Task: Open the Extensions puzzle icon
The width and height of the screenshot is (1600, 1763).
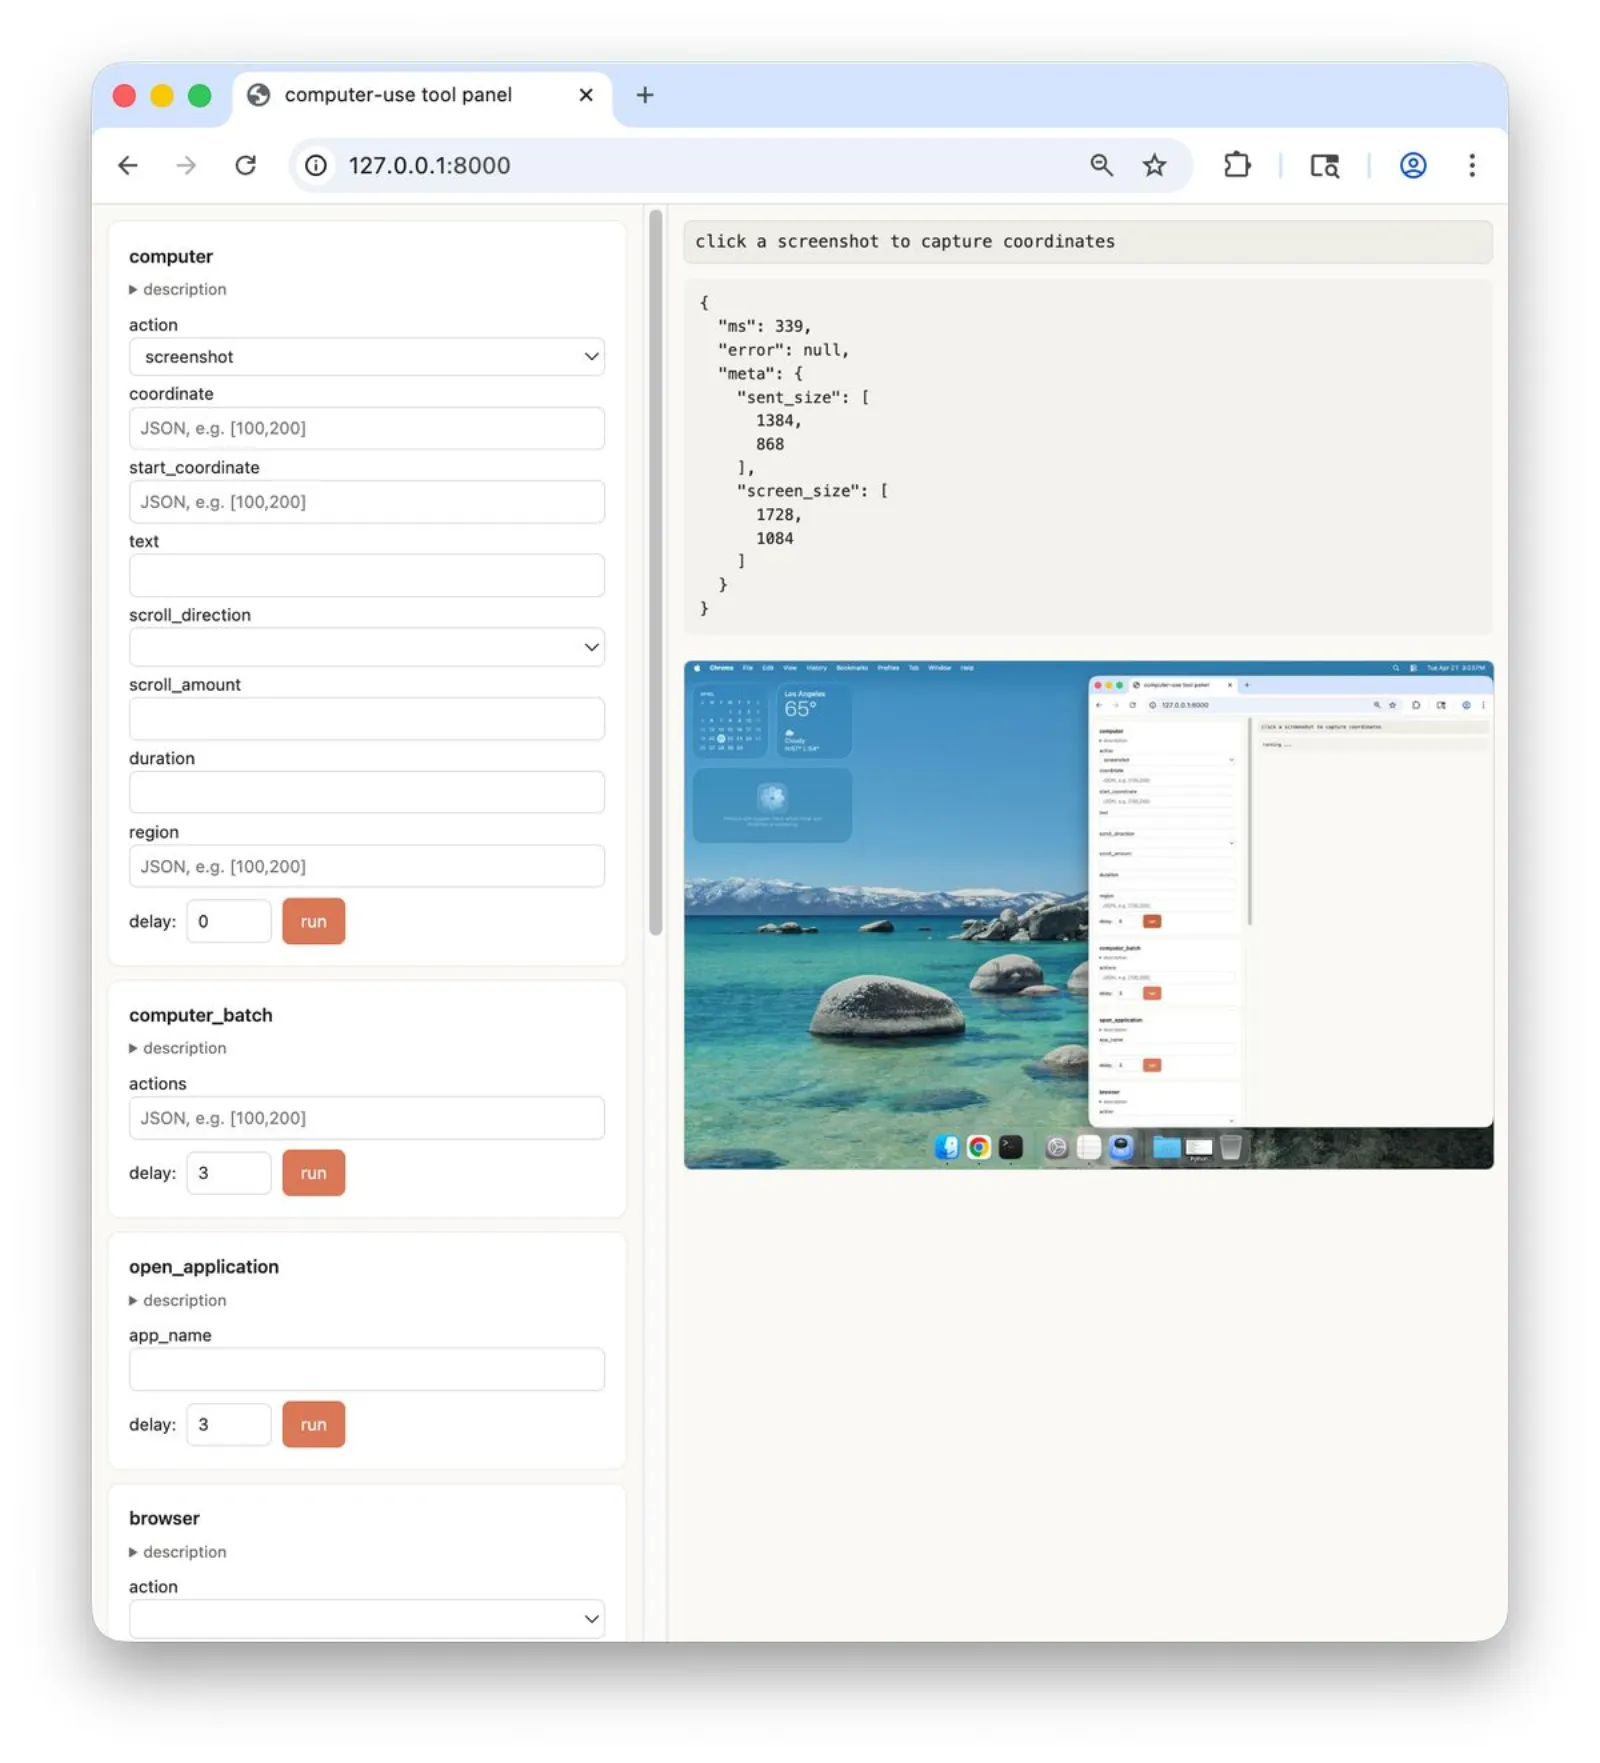Action: tap(1237, 165)
